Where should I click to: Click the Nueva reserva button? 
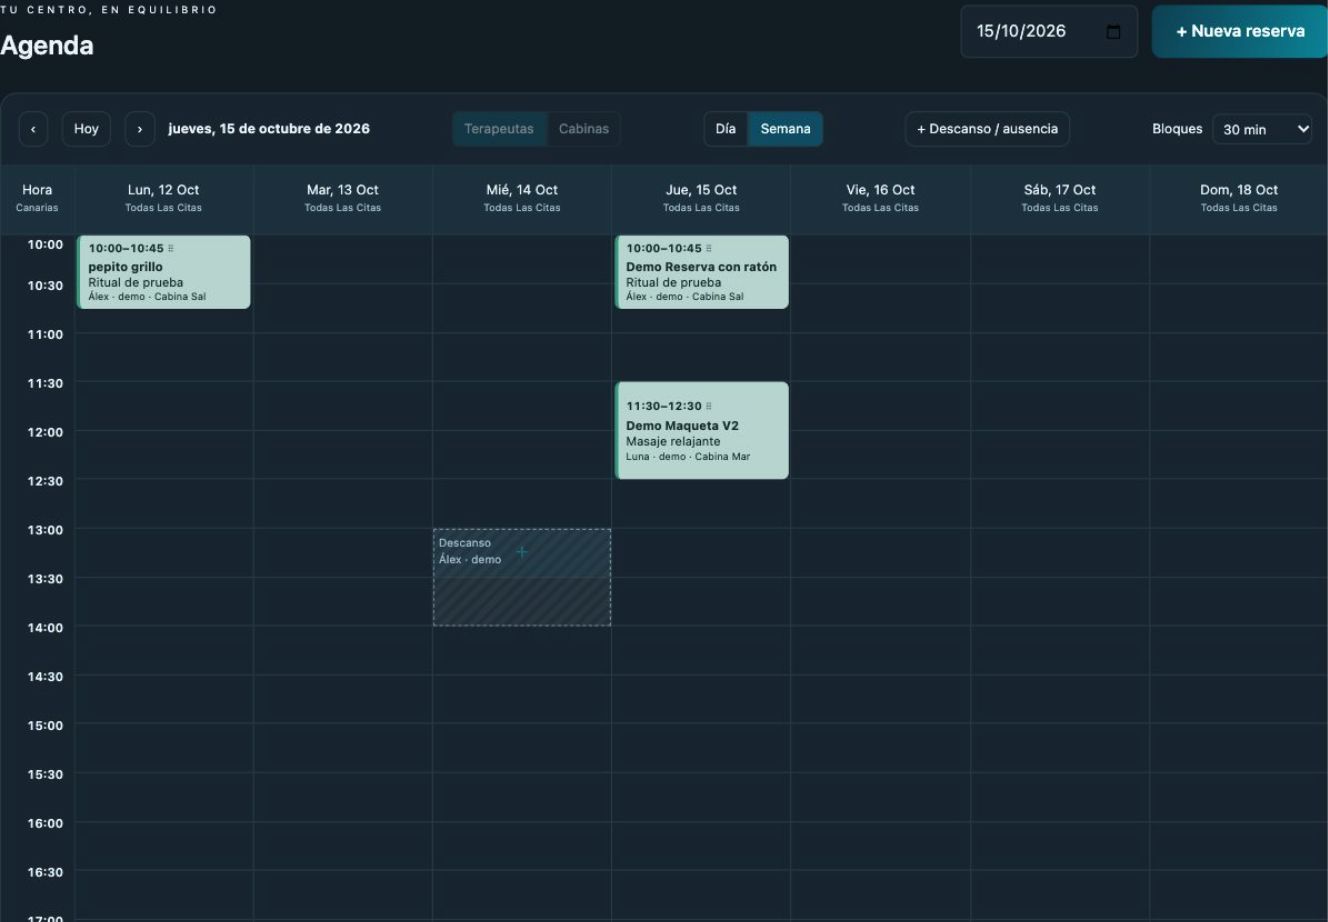point(1240,31)
